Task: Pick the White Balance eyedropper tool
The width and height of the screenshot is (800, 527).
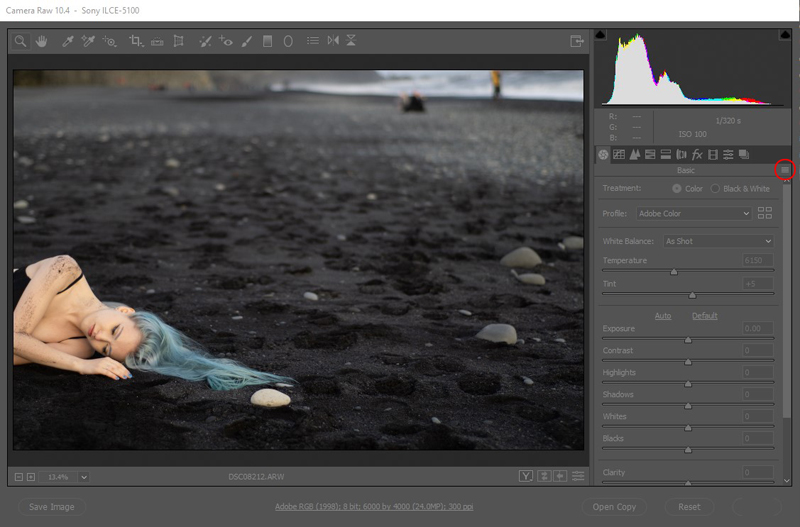Action: click(x=67, y=41)
